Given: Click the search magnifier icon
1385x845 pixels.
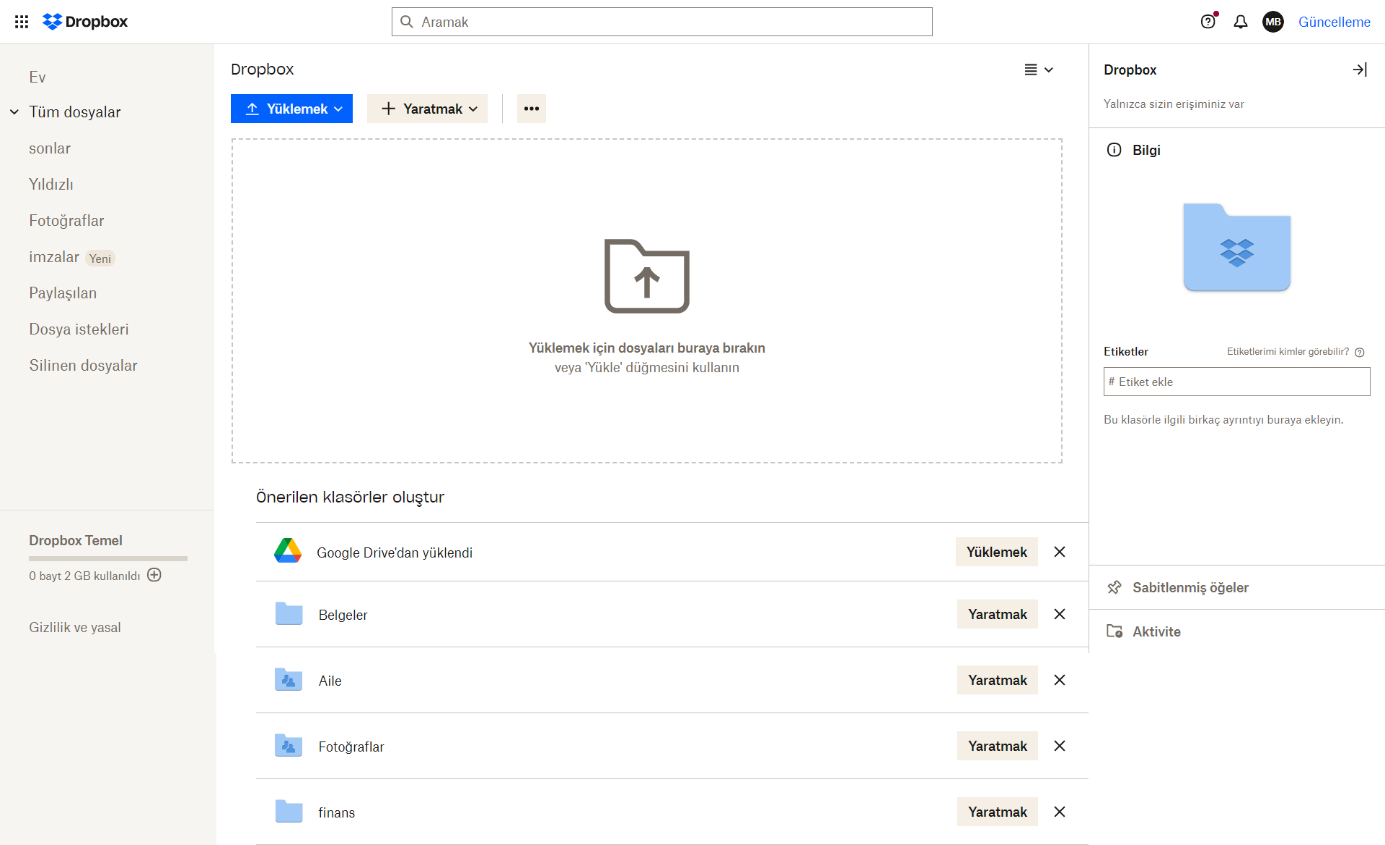Looking at the screenshot, I should pos(407,22).
